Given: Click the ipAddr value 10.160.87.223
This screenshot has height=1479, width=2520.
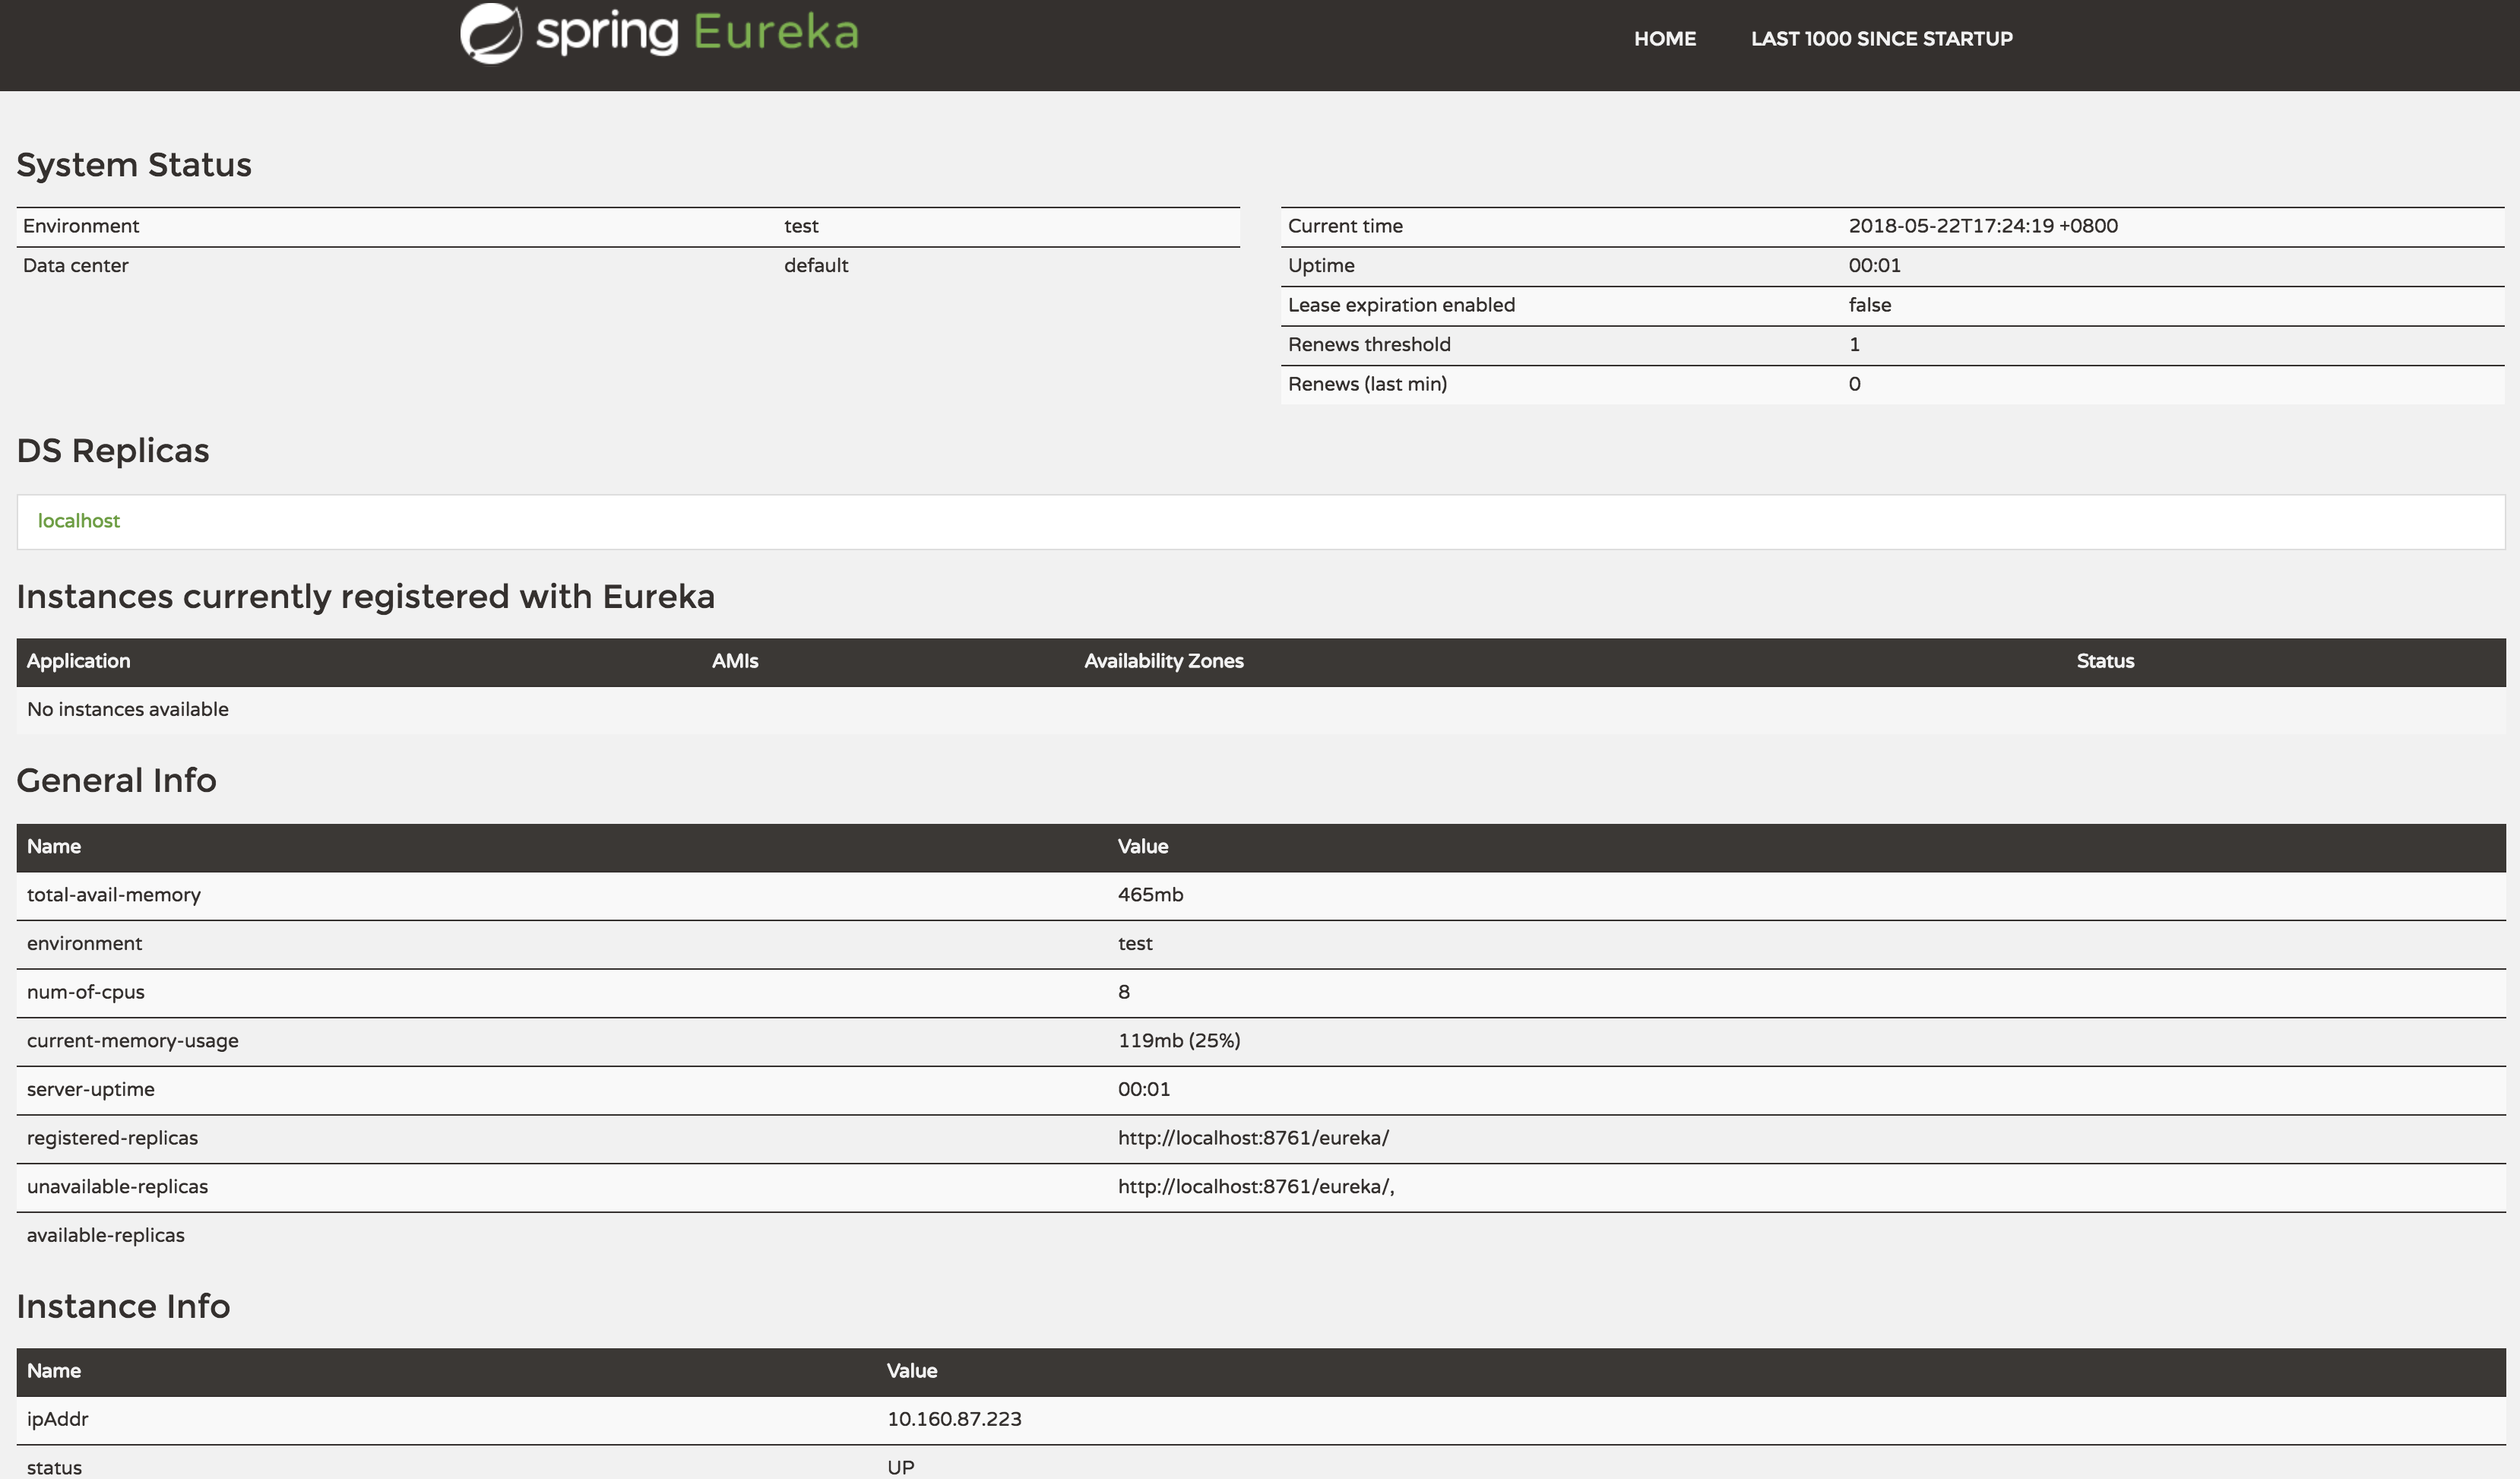Looking at the screenshot, I should click(954, 1419).
